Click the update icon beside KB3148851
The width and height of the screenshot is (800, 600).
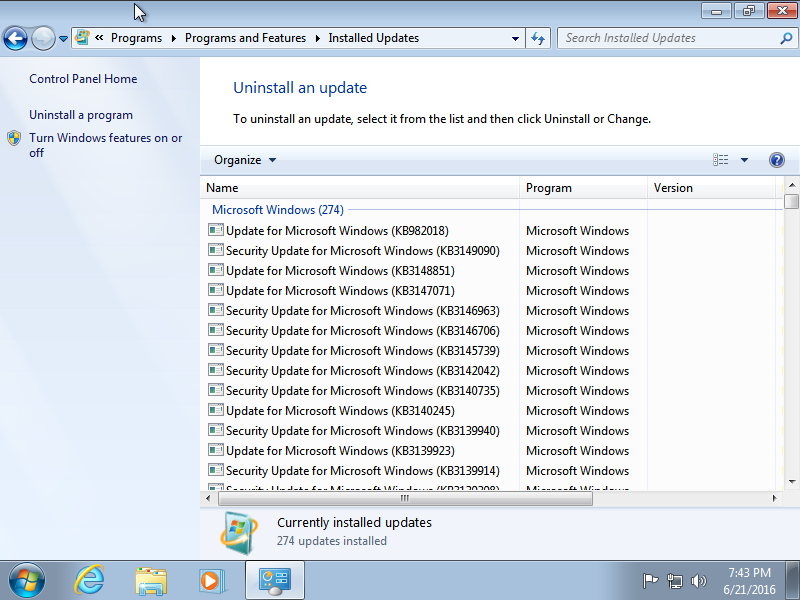(x=216, y=269)
